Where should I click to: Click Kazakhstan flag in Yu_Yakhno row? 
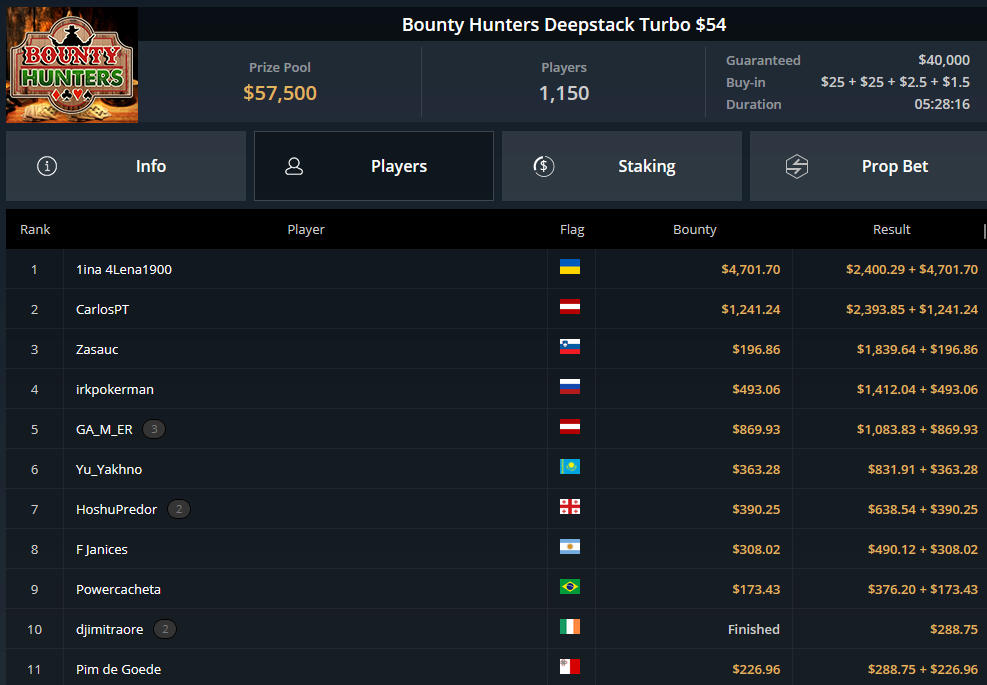click(x=570, y=467)
